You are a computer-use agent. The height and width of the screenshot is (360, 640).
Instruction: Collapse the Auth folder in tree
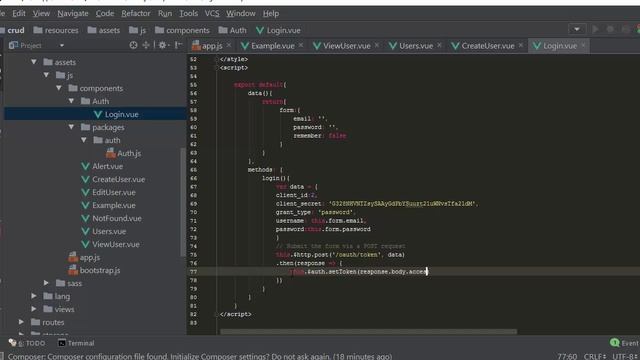click(71, 101)
